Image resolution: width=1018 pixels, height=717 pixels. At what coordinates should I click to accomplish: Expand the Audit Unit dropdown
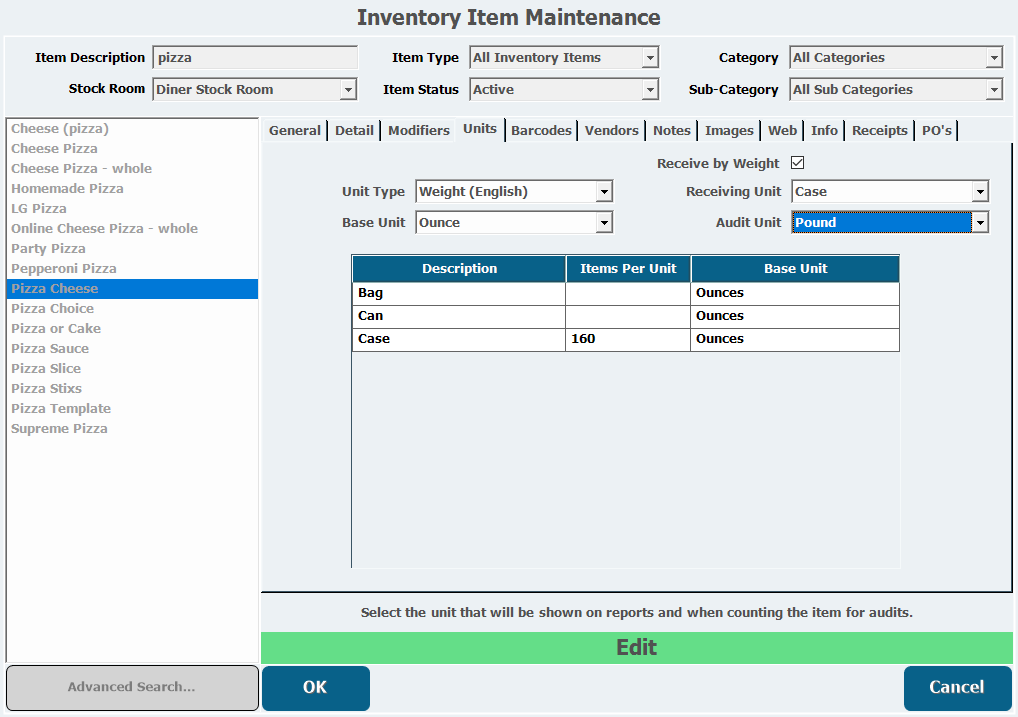889,222
